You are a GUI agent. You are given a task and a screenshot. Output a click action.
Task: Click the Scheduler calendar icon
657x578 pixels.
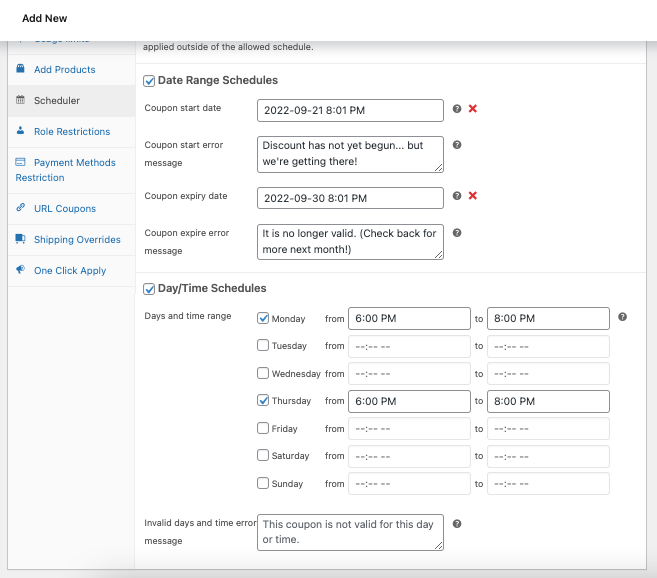20,100
